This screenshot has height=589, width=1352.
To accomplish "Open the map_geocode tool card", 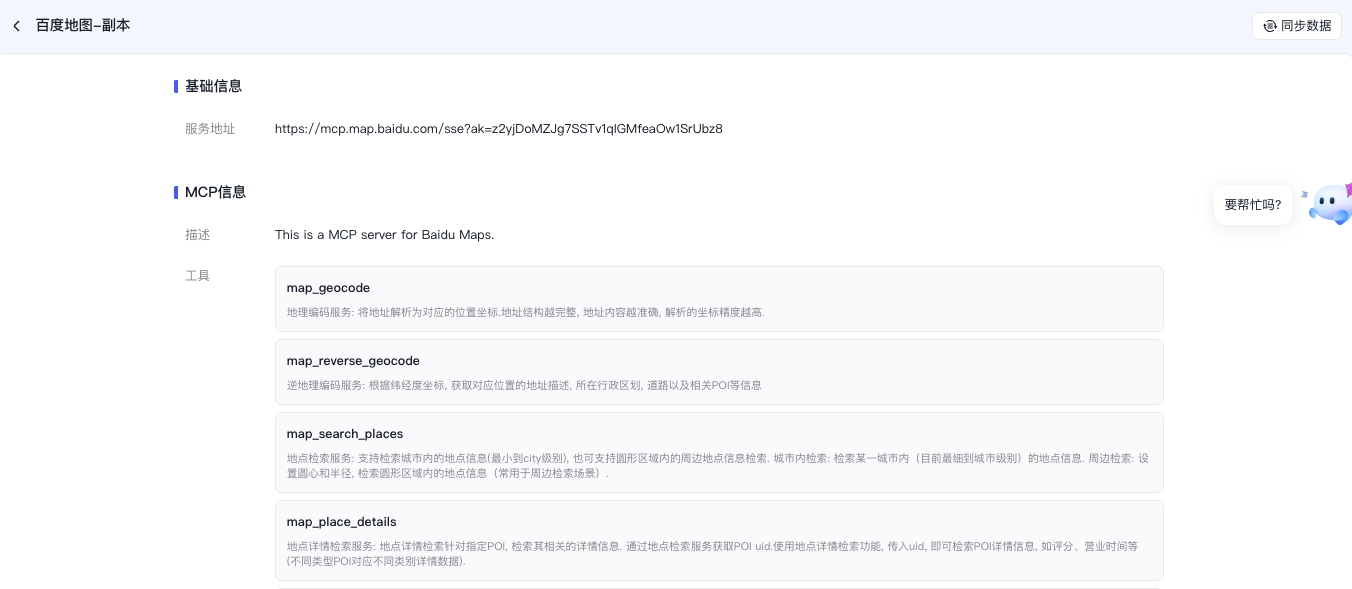I will pyautogui.click(x=719, y=299).
